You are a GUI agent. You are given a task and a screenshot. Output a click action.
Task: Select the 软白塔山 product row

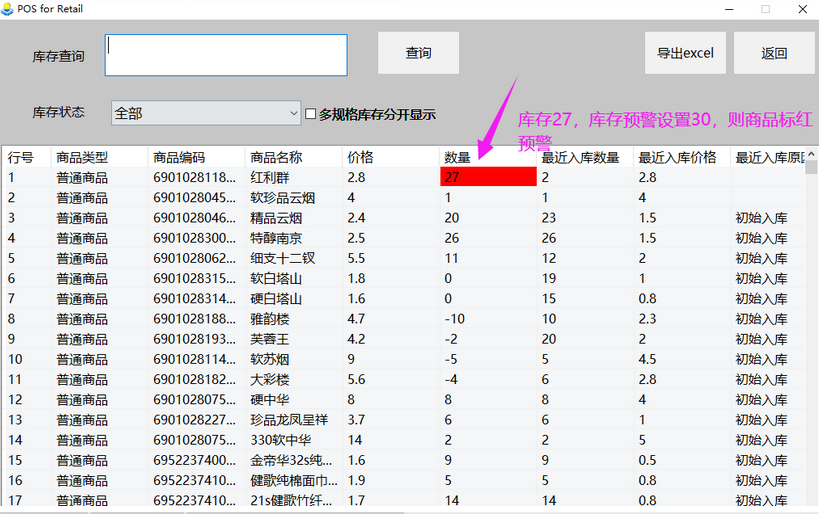pyautogui.click(x=403, y=278)
